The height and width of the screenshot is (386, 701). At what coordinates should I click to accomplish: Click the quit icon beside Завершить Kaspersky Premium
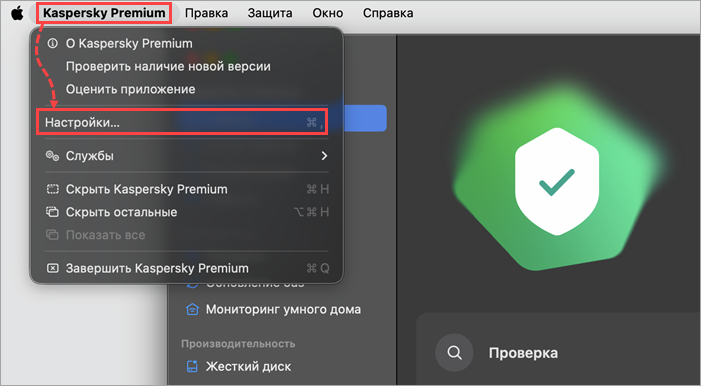[53, 268]
